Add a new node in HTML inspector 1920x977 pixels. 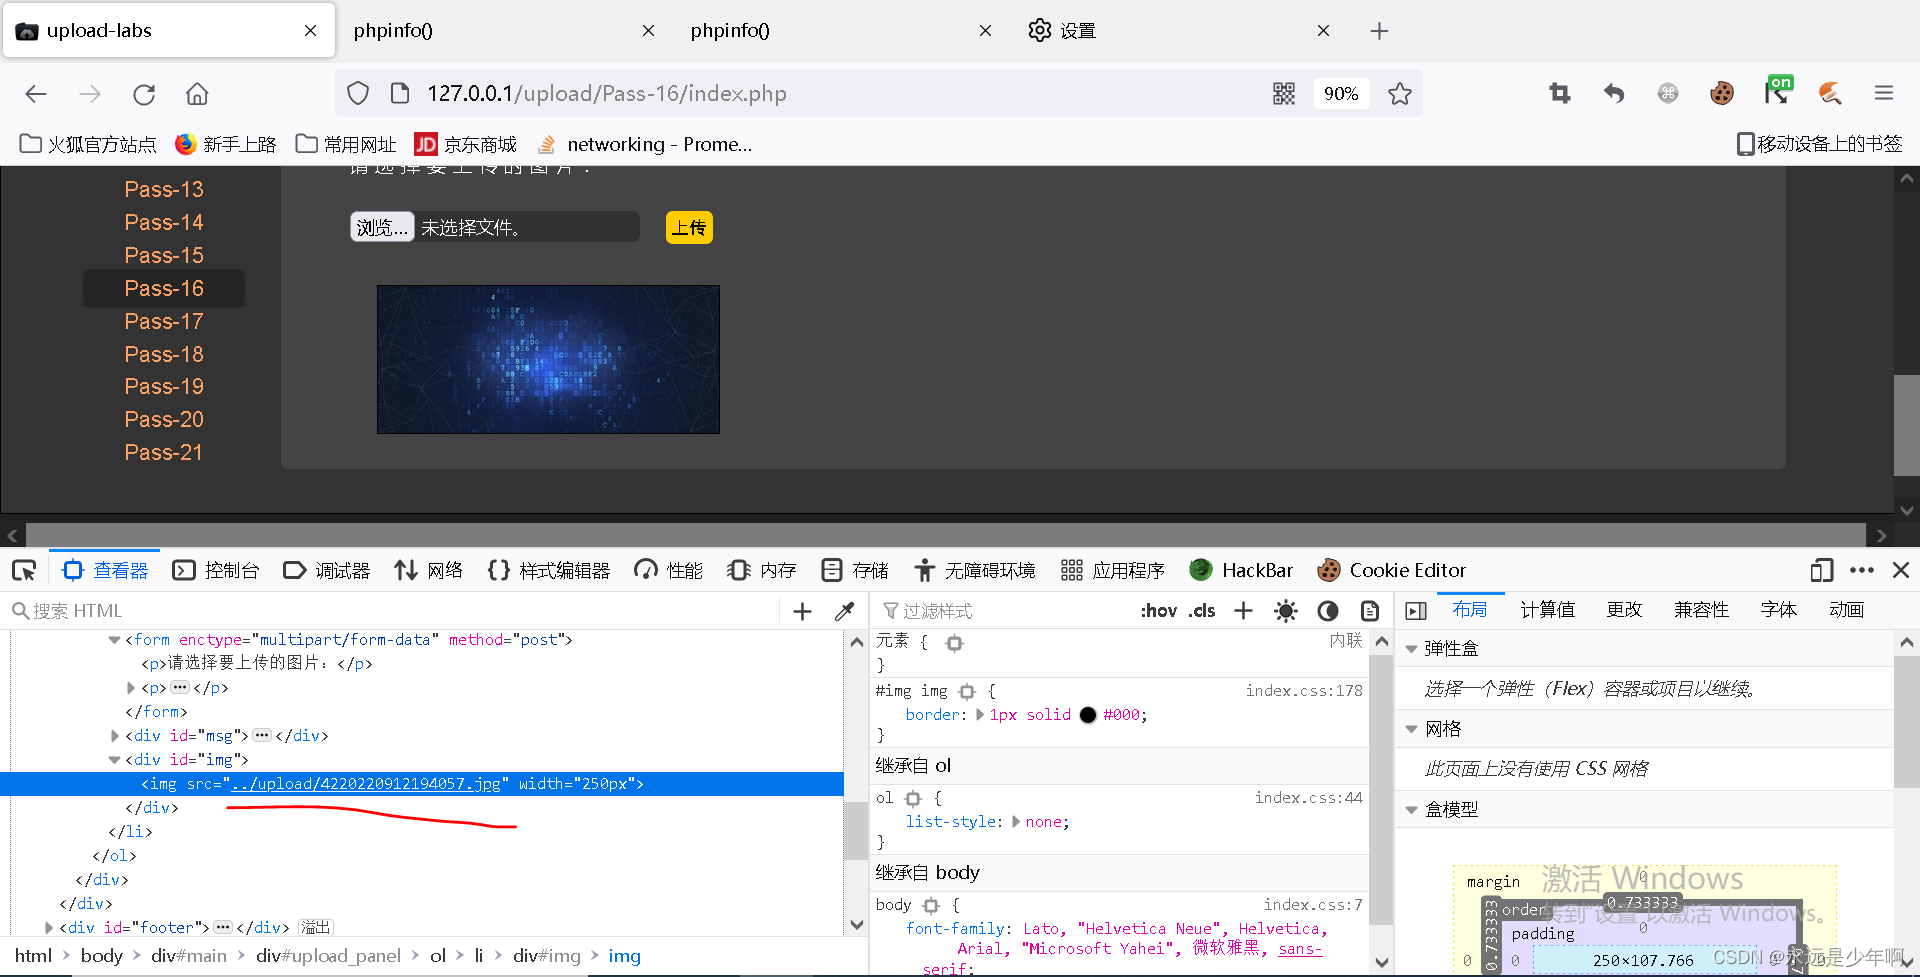click(802, 611)
